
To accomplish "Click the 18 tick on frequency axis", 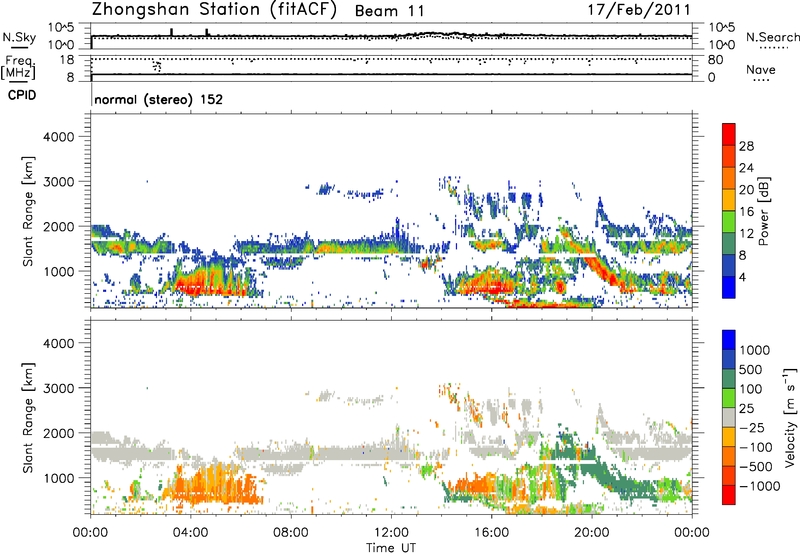I will pyautogui.click(x=67, y=60).
